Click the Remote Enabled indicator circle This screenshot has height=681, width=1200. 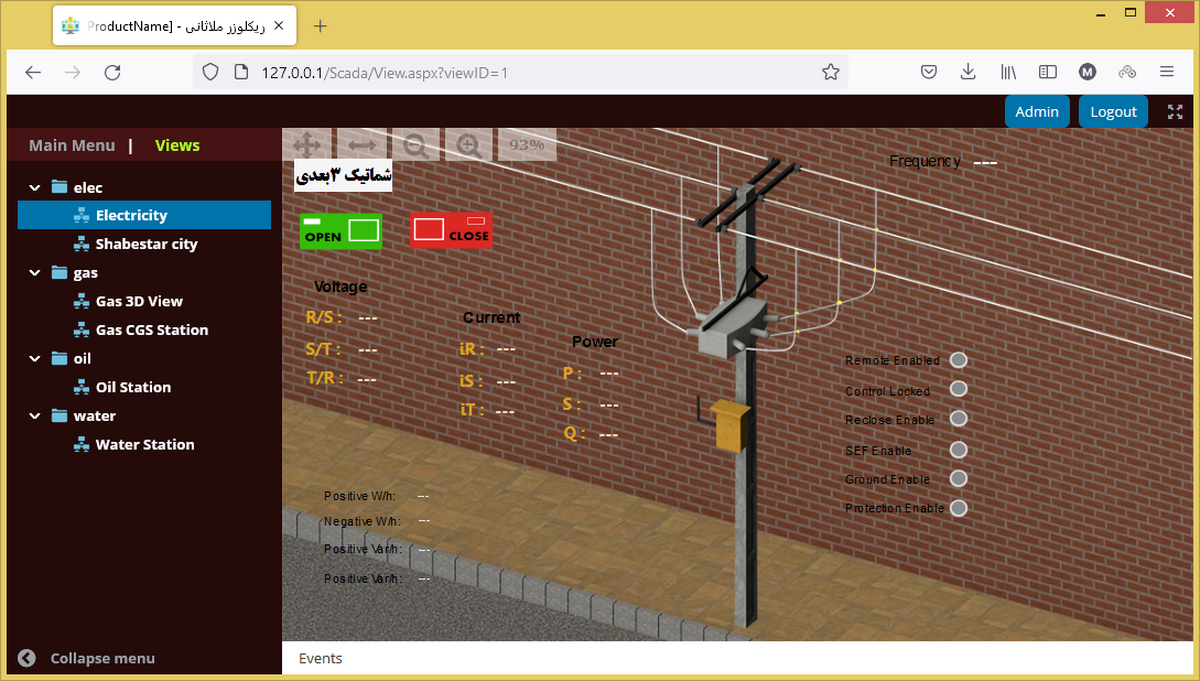958,360
